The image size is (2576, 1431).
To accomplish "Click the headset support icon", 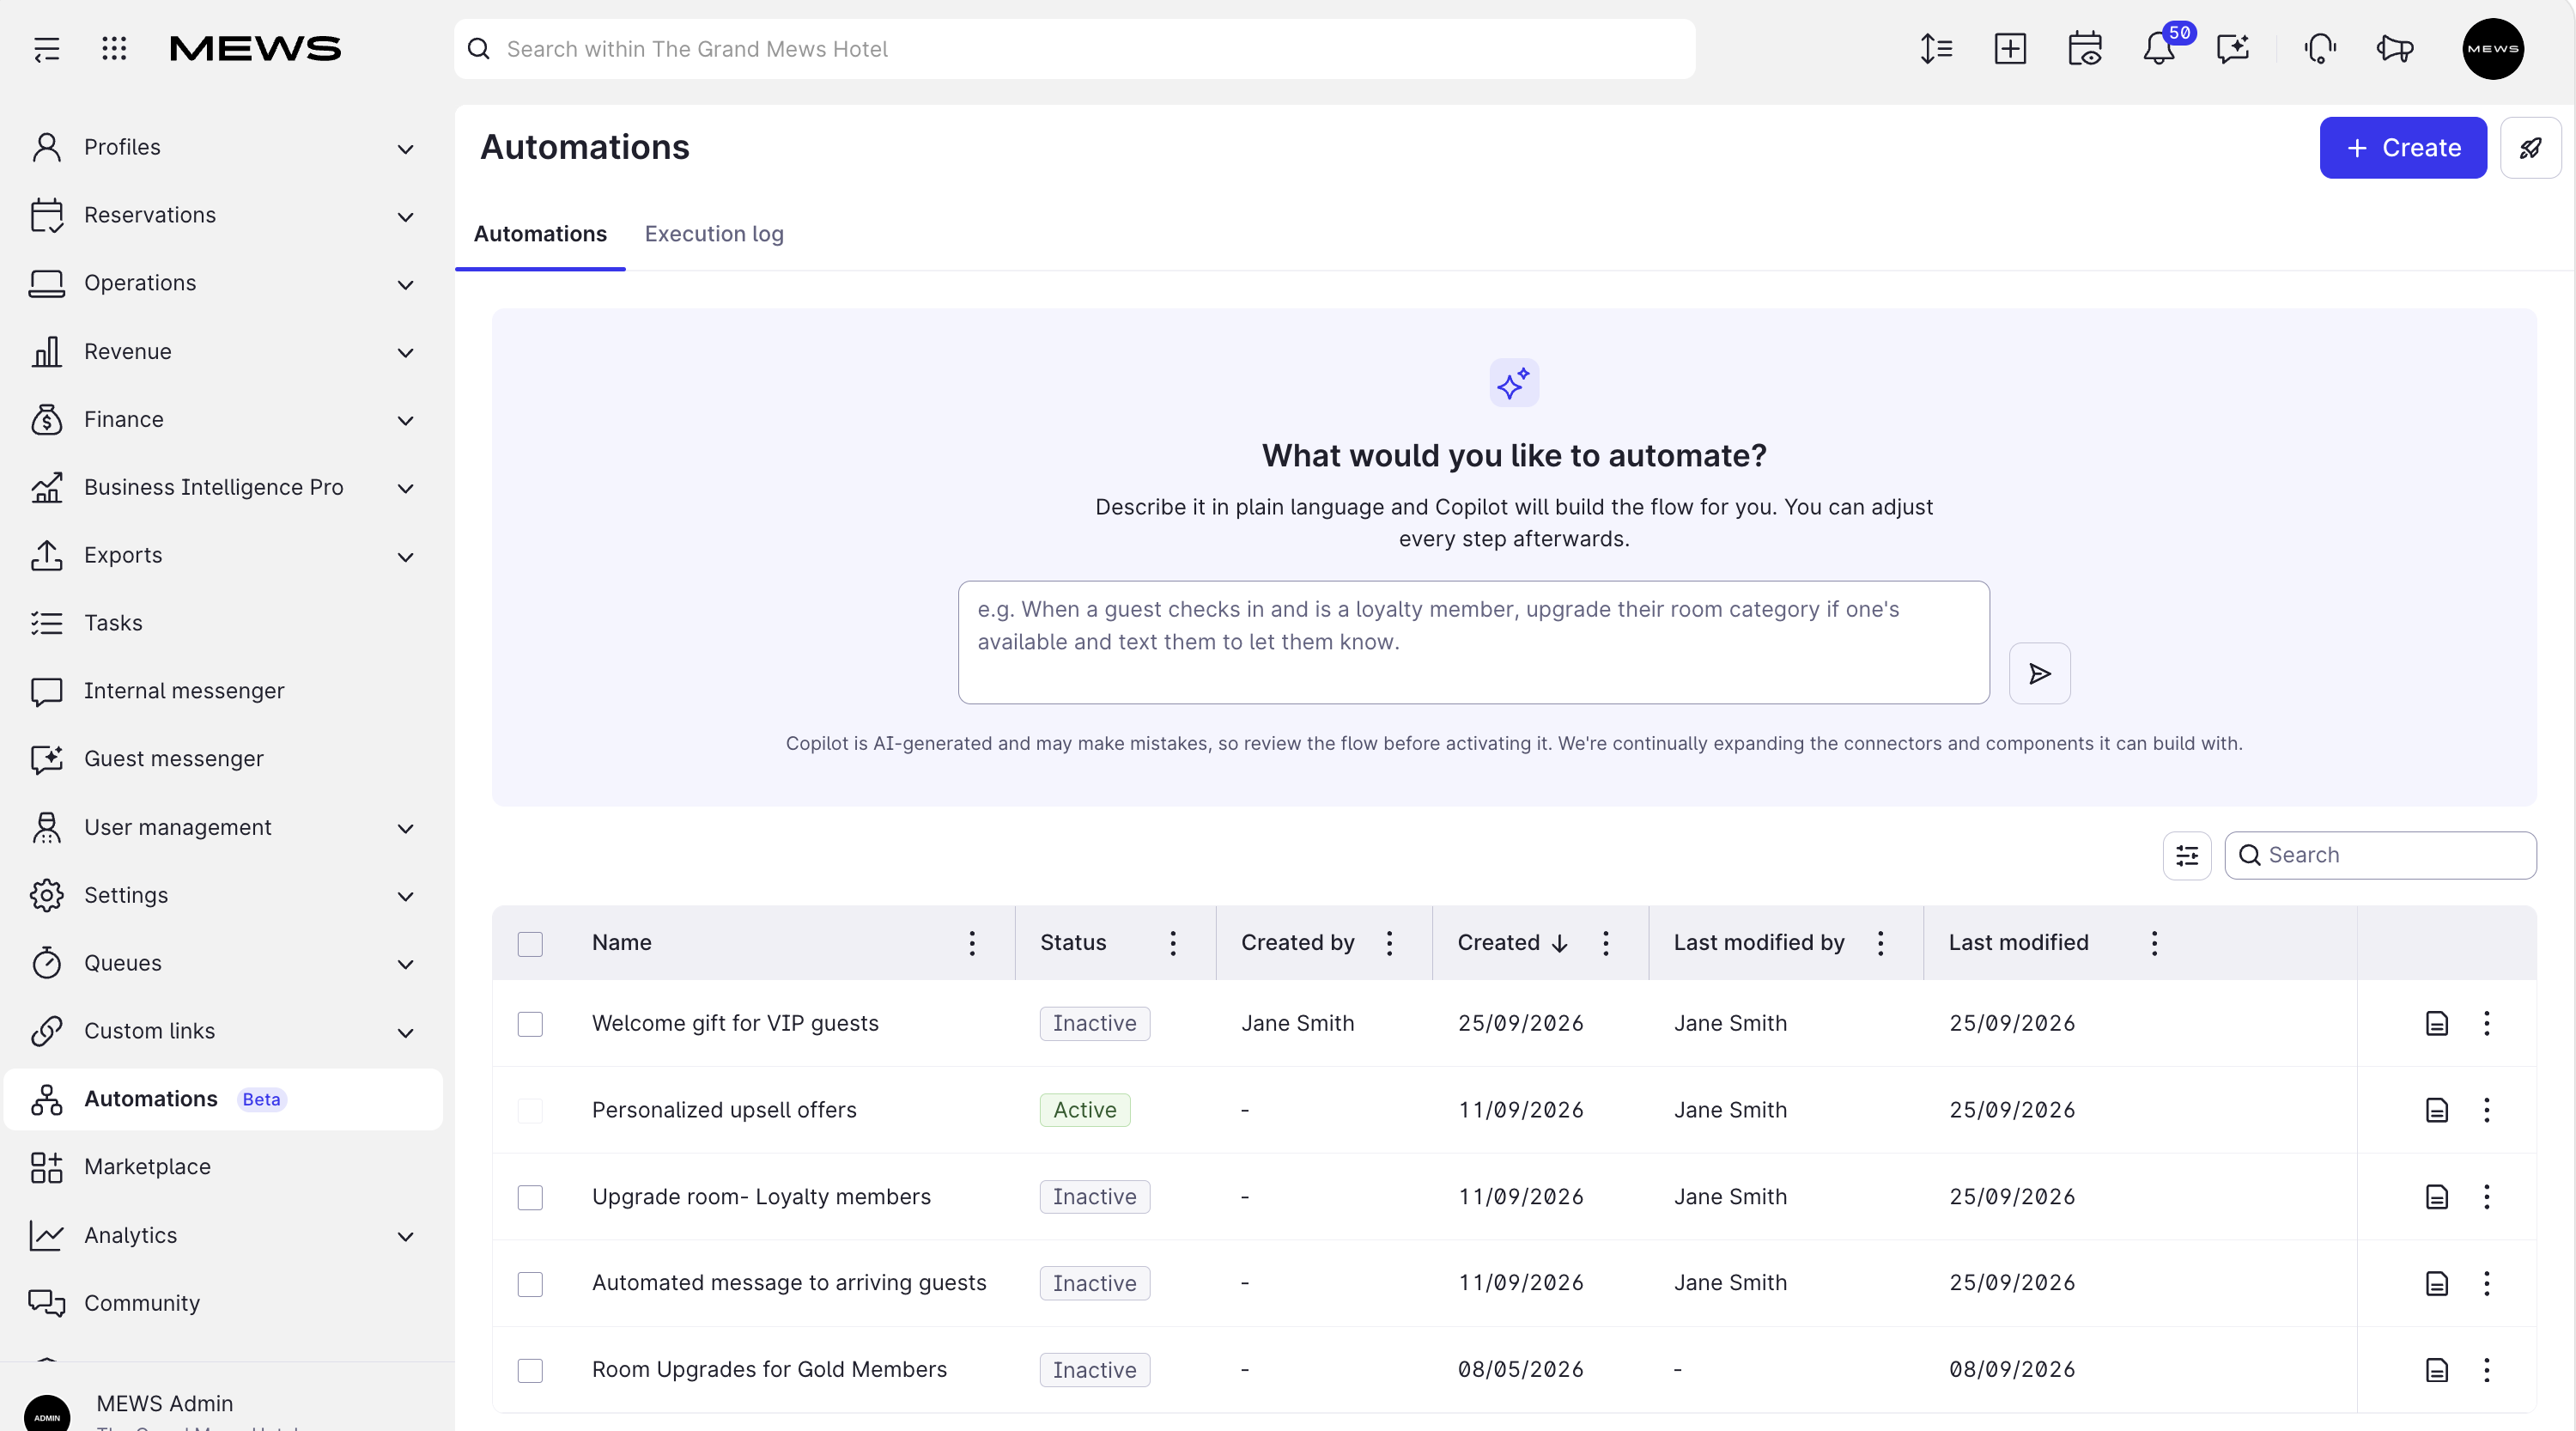I will (x=2320, y=49).
